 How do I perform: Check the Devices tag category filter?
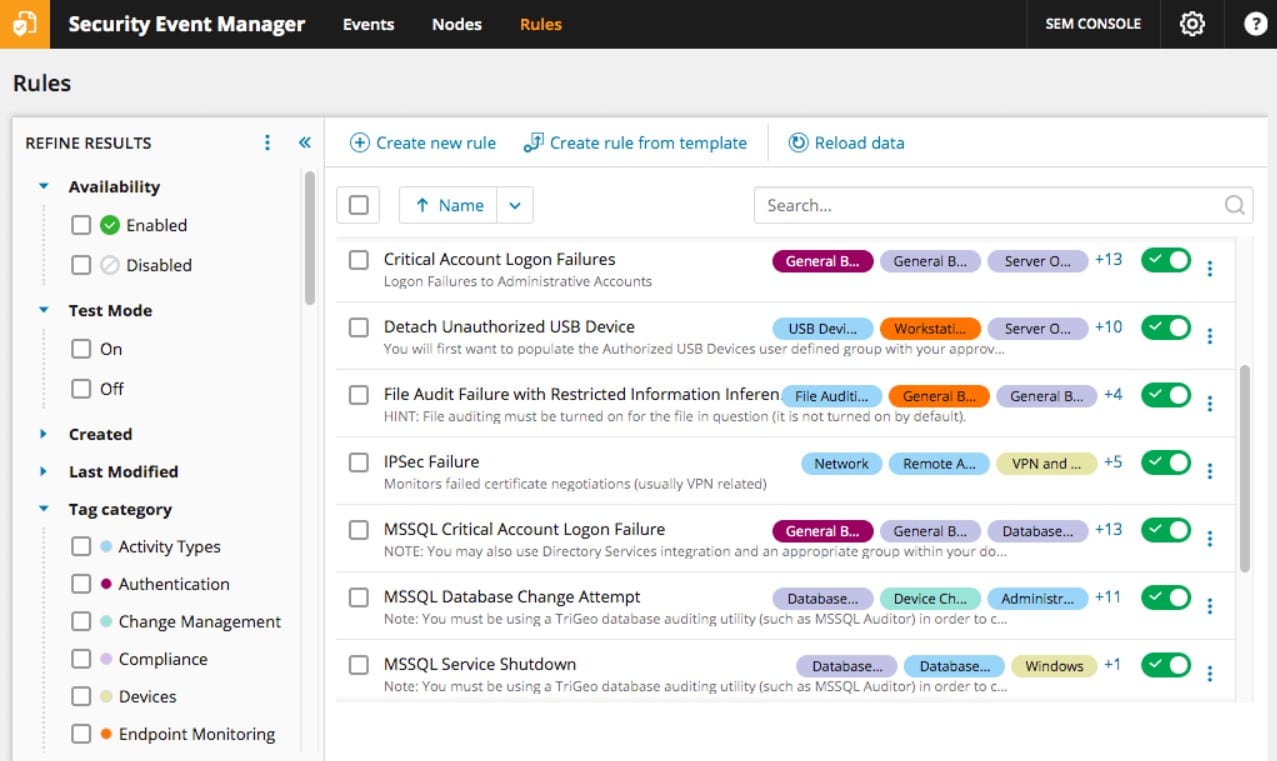point(81,697)
